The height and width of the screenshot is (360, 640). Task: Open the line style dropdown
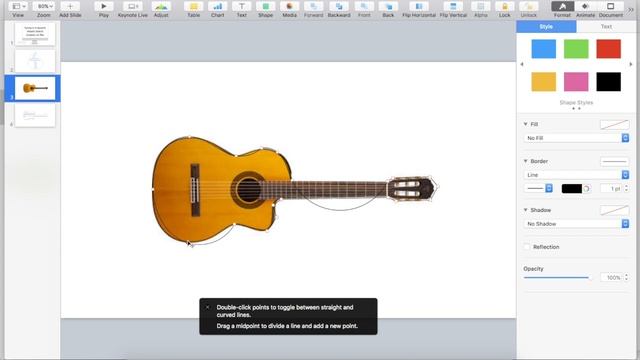pos(538,188)
